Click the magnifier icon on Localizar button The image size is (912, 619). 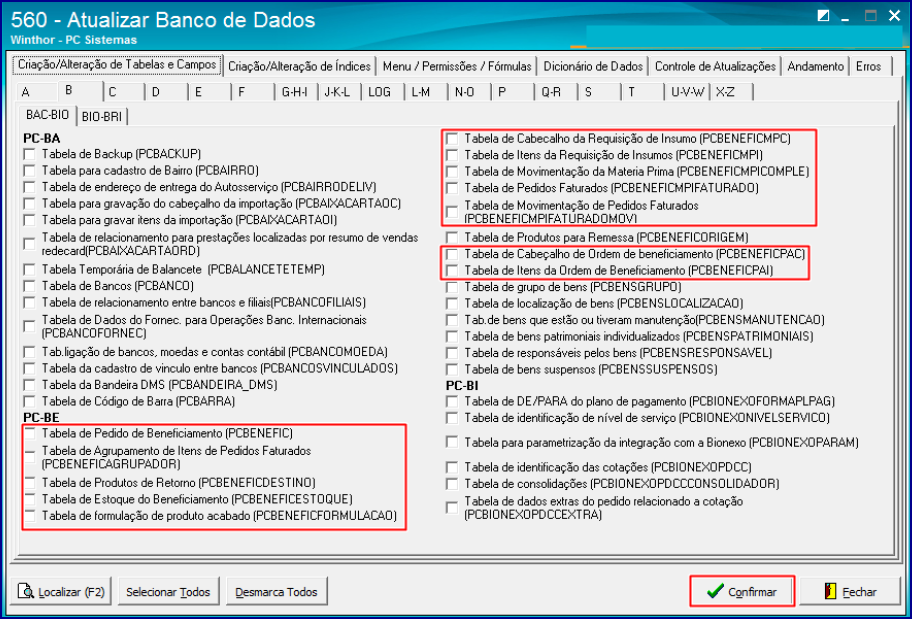[26, 592]
